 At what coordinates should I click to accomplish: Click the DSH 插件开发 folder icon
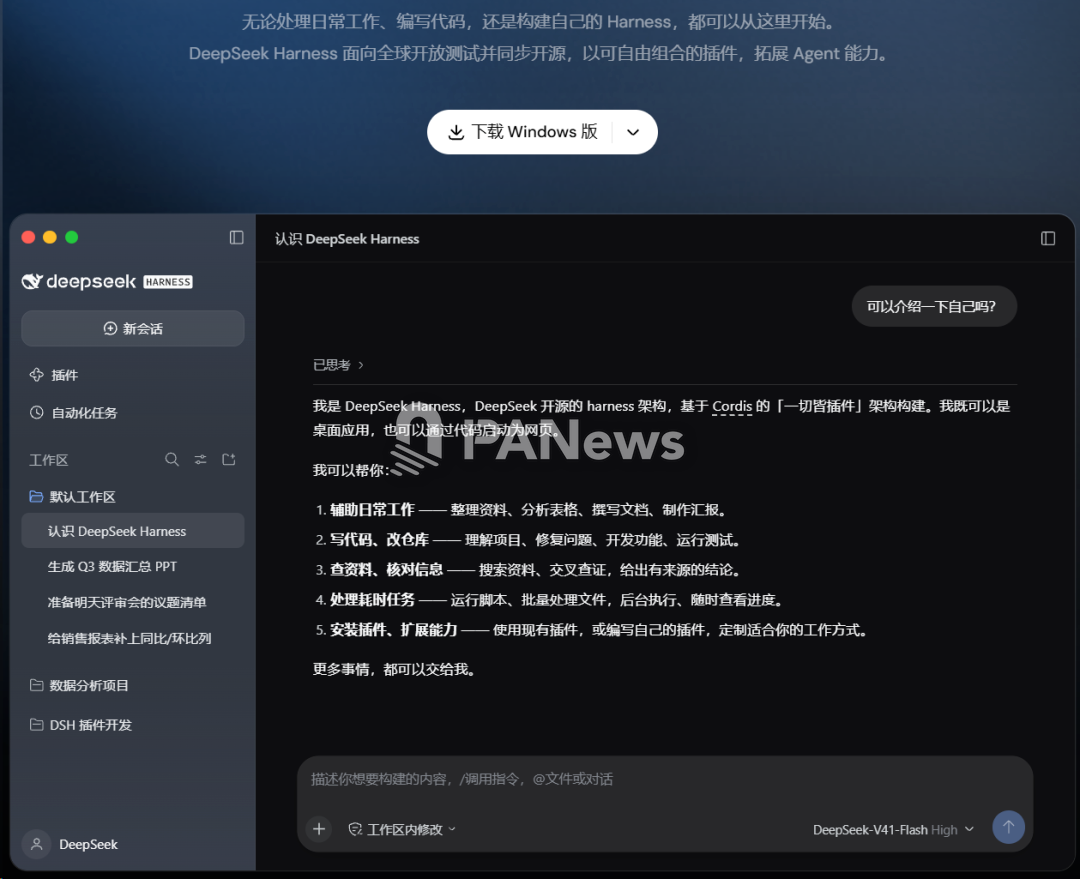pos(37,724)
